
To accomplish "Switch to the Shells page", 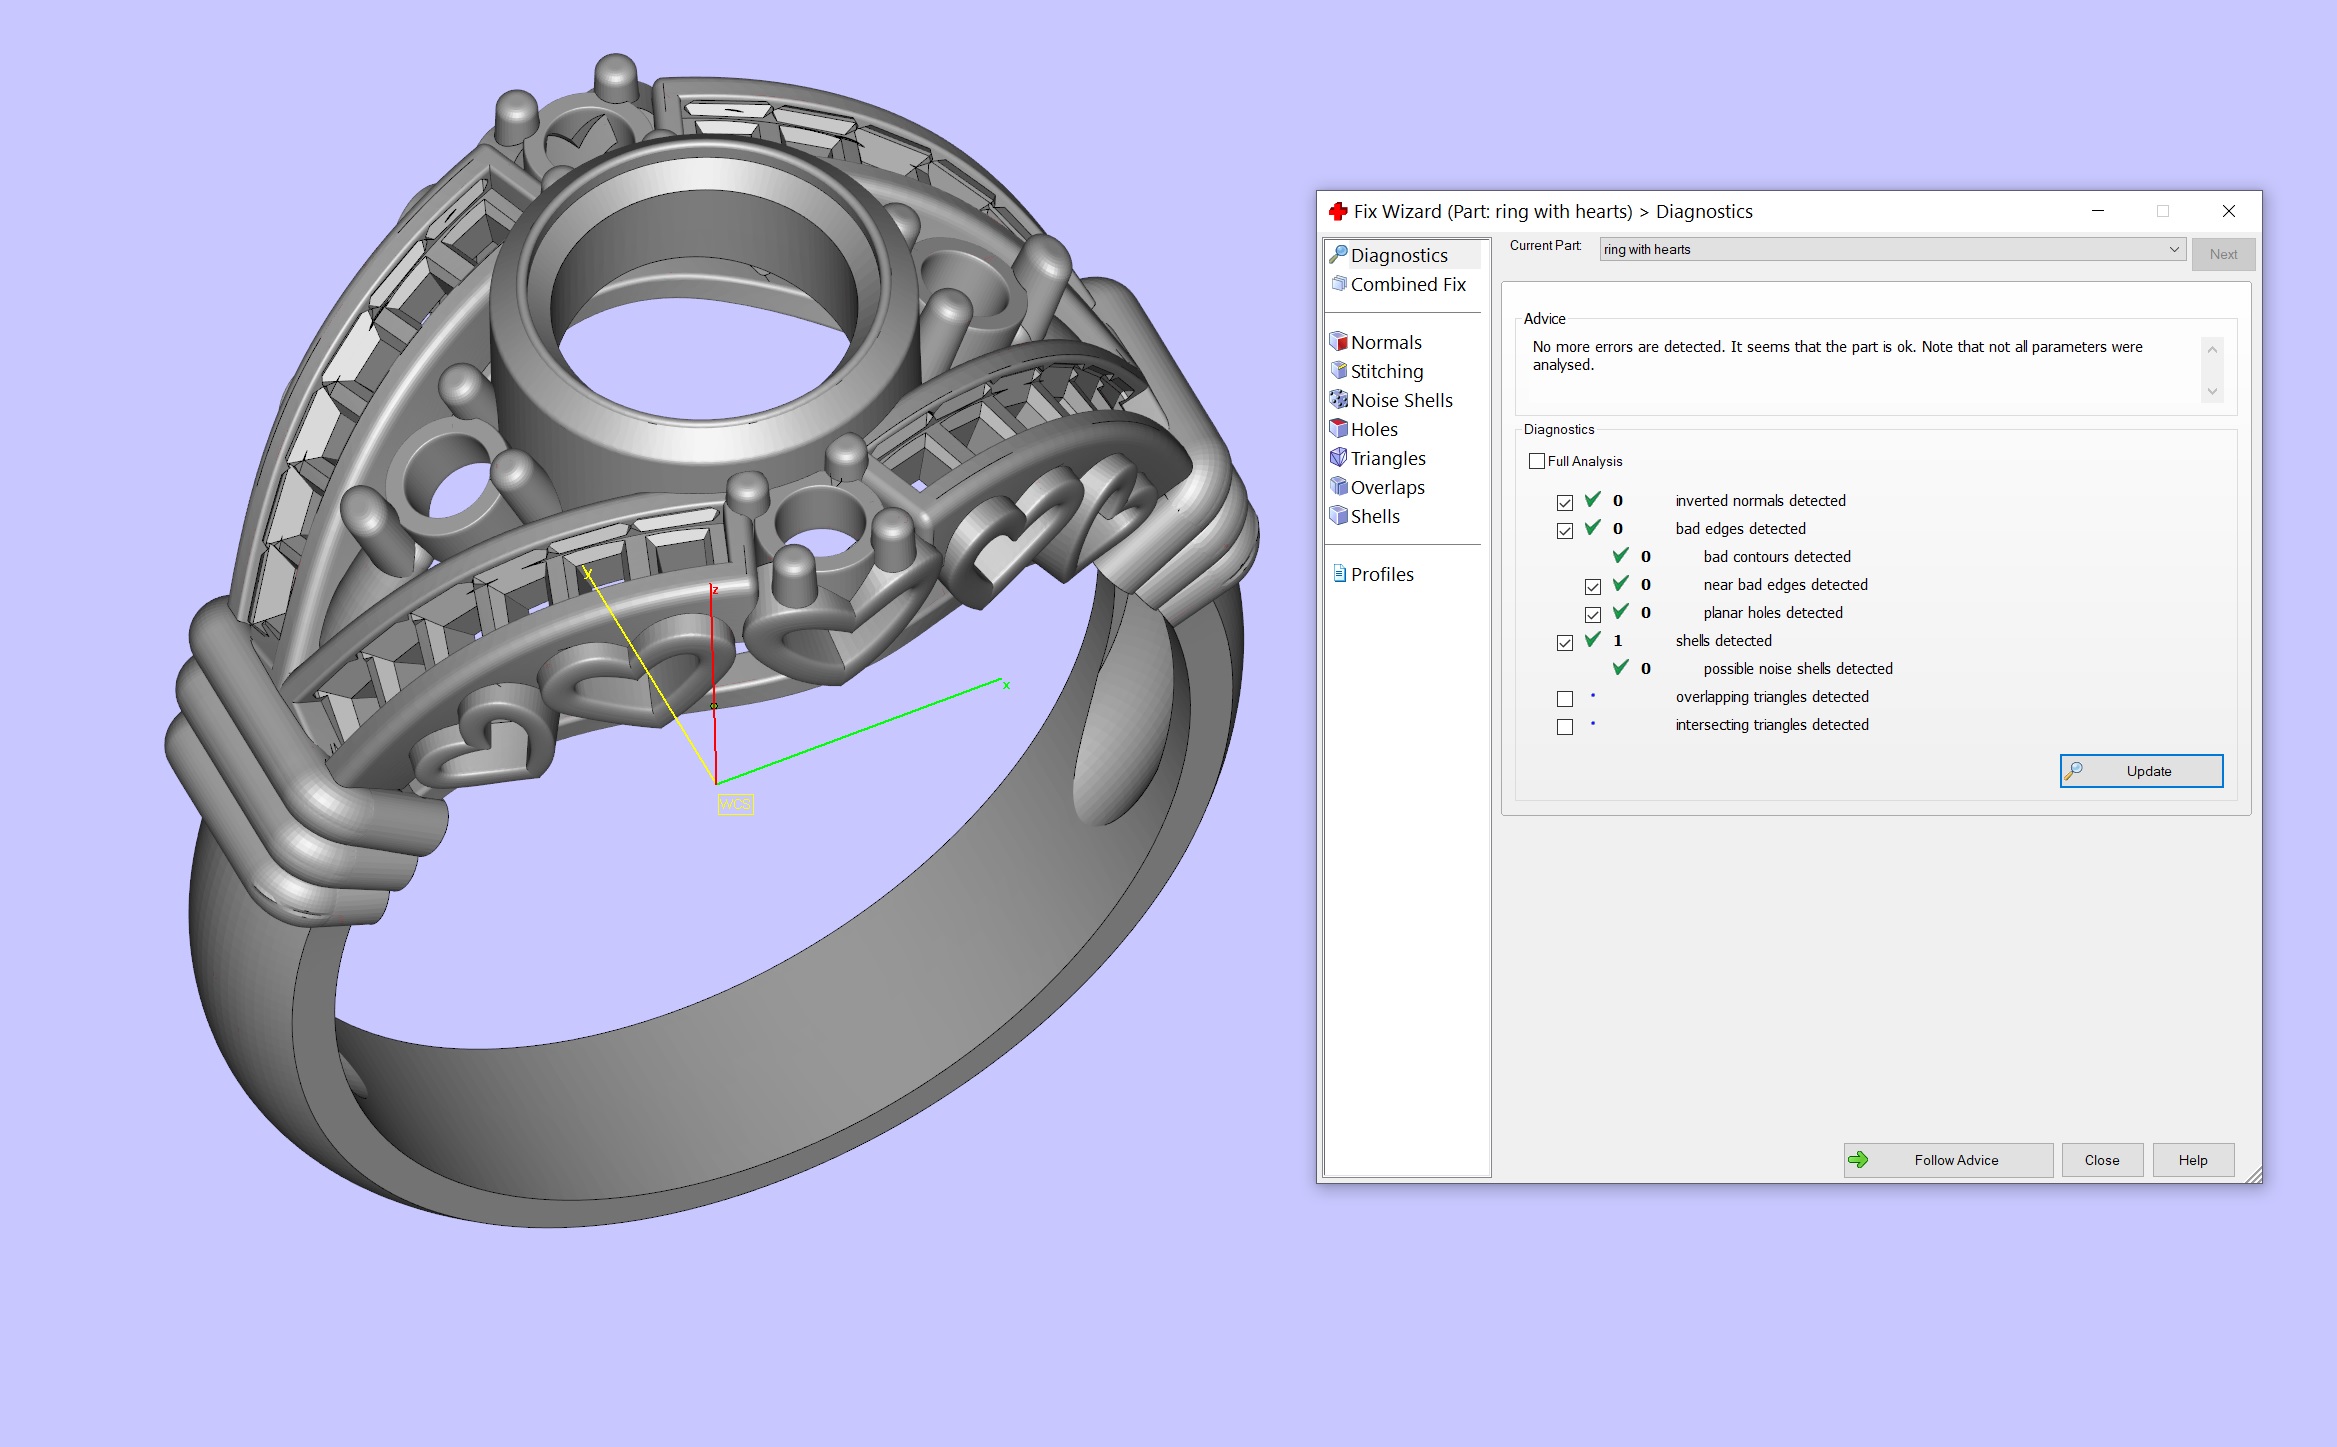I will [x=1375, y=516].
